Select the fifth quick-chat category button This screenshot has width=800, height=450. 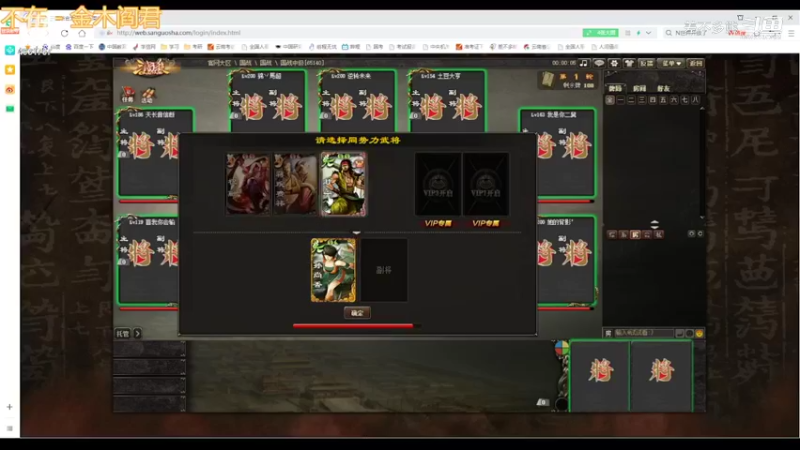pos(659,234)
